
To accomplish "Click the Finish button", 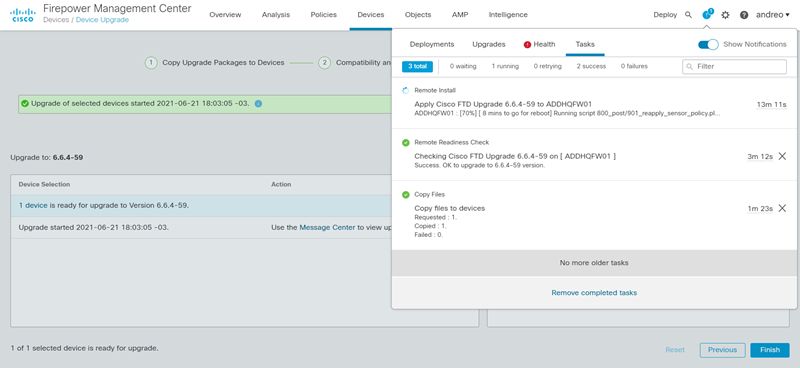I will coord(770,350).
